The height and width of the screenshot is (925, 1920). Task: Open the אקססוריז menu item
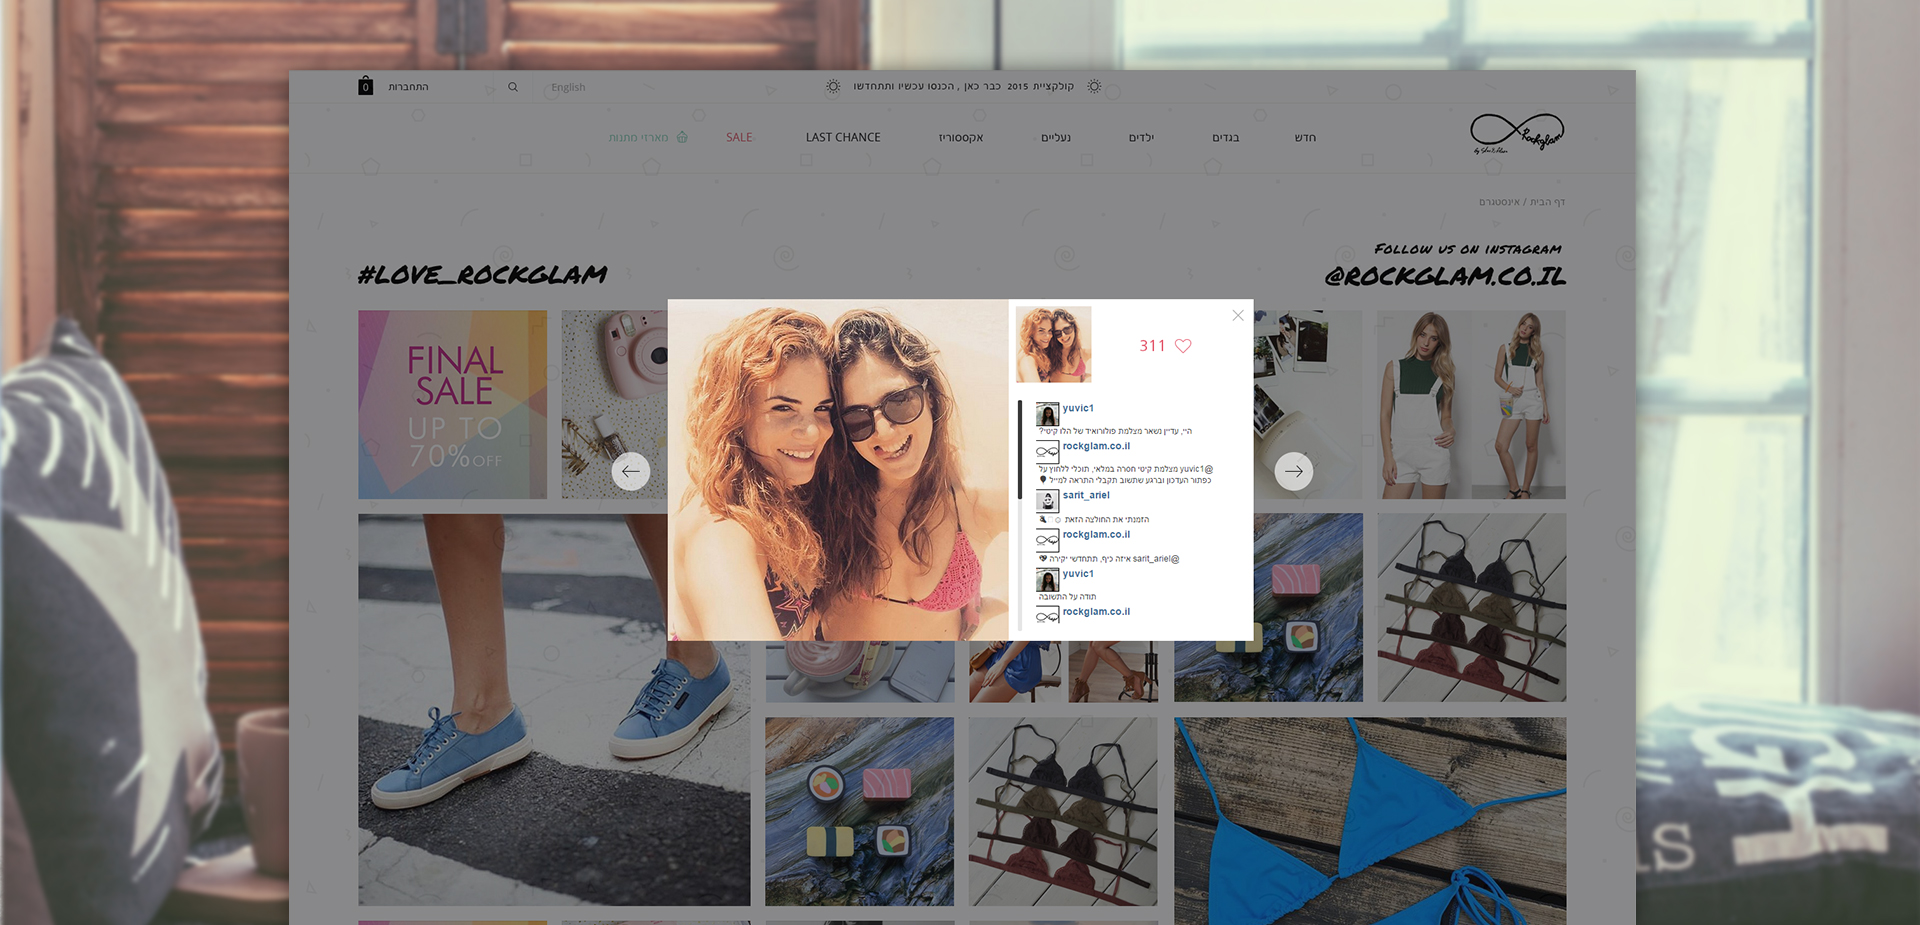pyautogui.click(x=961, y=138)
